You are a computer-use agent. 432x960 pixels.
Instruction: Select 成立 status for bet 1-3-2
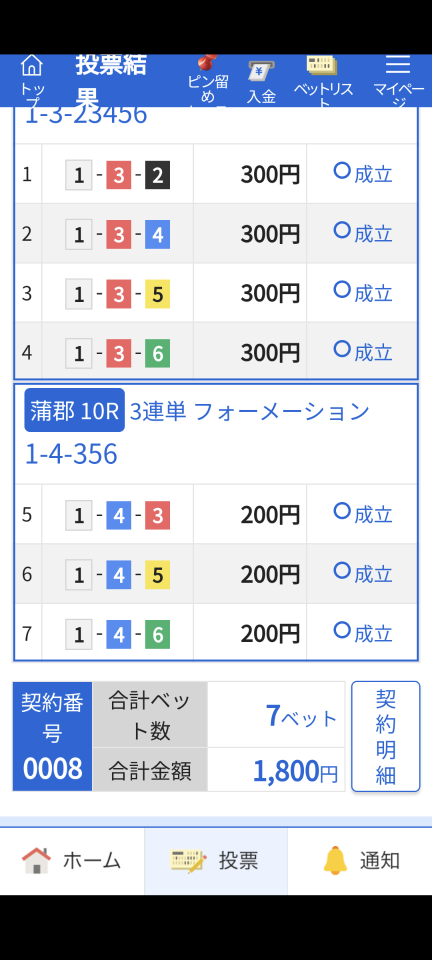coord(363,174)
